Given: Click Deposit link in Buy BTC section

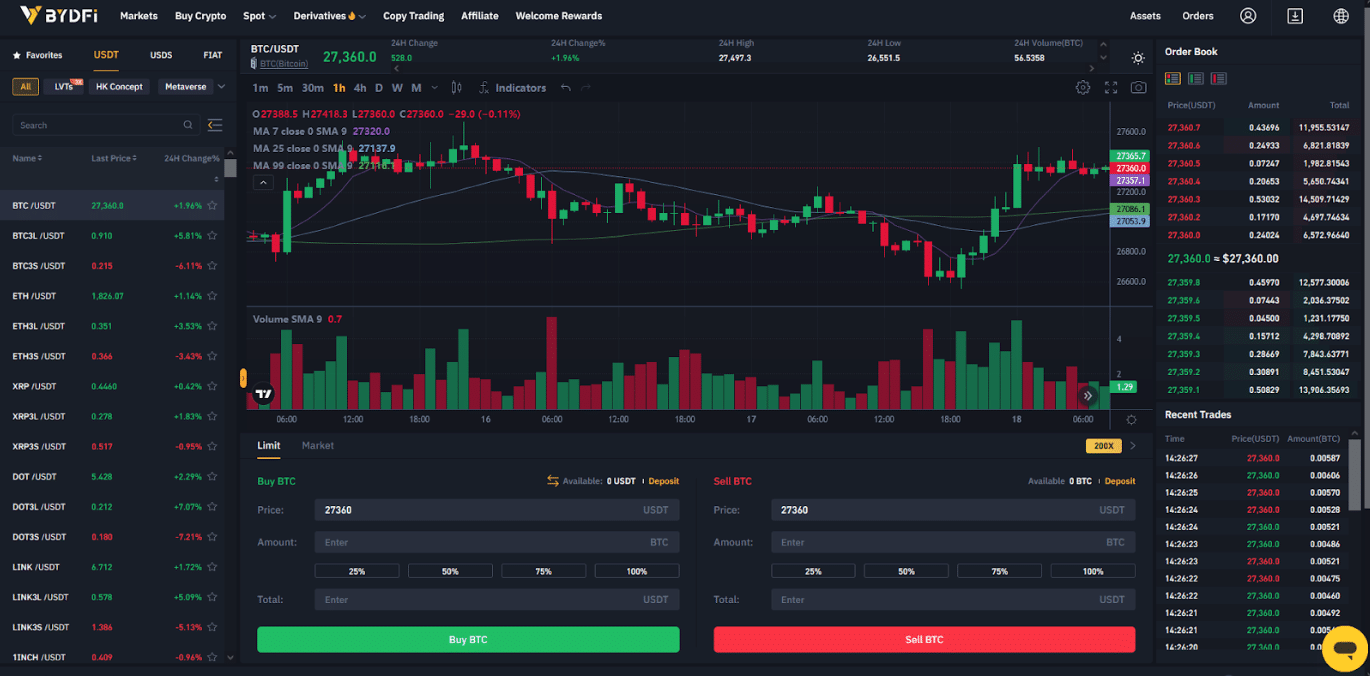Looking at the screenshot, I should (x=664, y=481).
